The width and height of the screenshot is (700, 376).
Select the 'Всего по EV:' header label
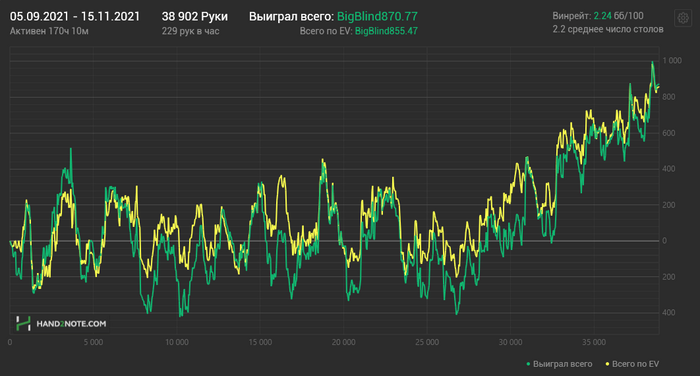point(326,31)
